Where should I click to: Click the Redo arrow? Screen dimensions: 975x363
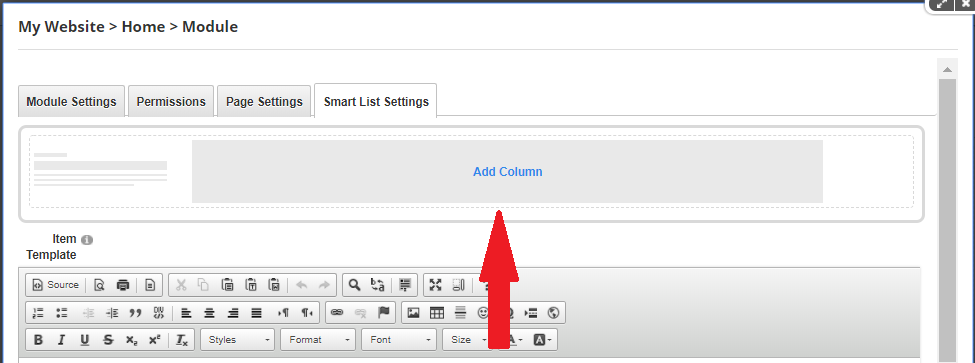[x=324, y=285]
